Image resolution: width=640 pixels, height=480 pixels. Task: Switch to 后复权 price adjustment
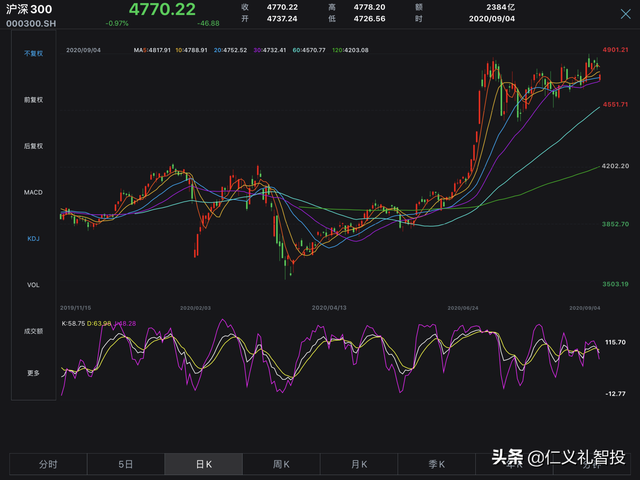34,146
